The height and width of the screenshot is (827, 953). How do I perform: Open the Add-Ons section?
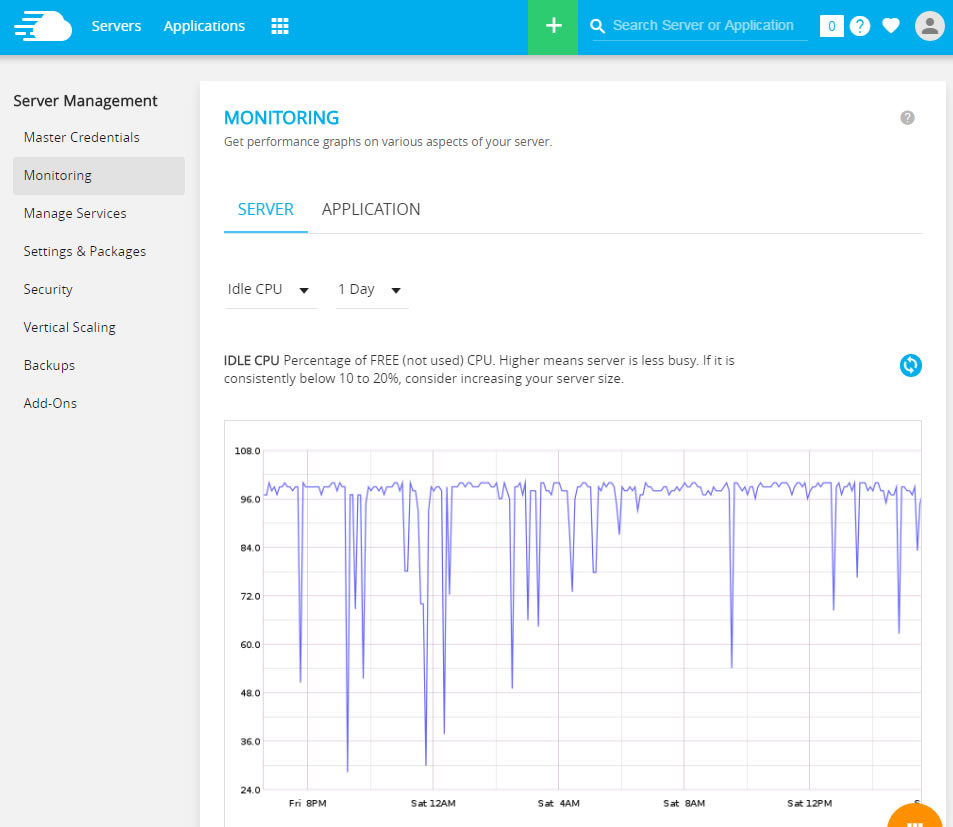(50, 403)
